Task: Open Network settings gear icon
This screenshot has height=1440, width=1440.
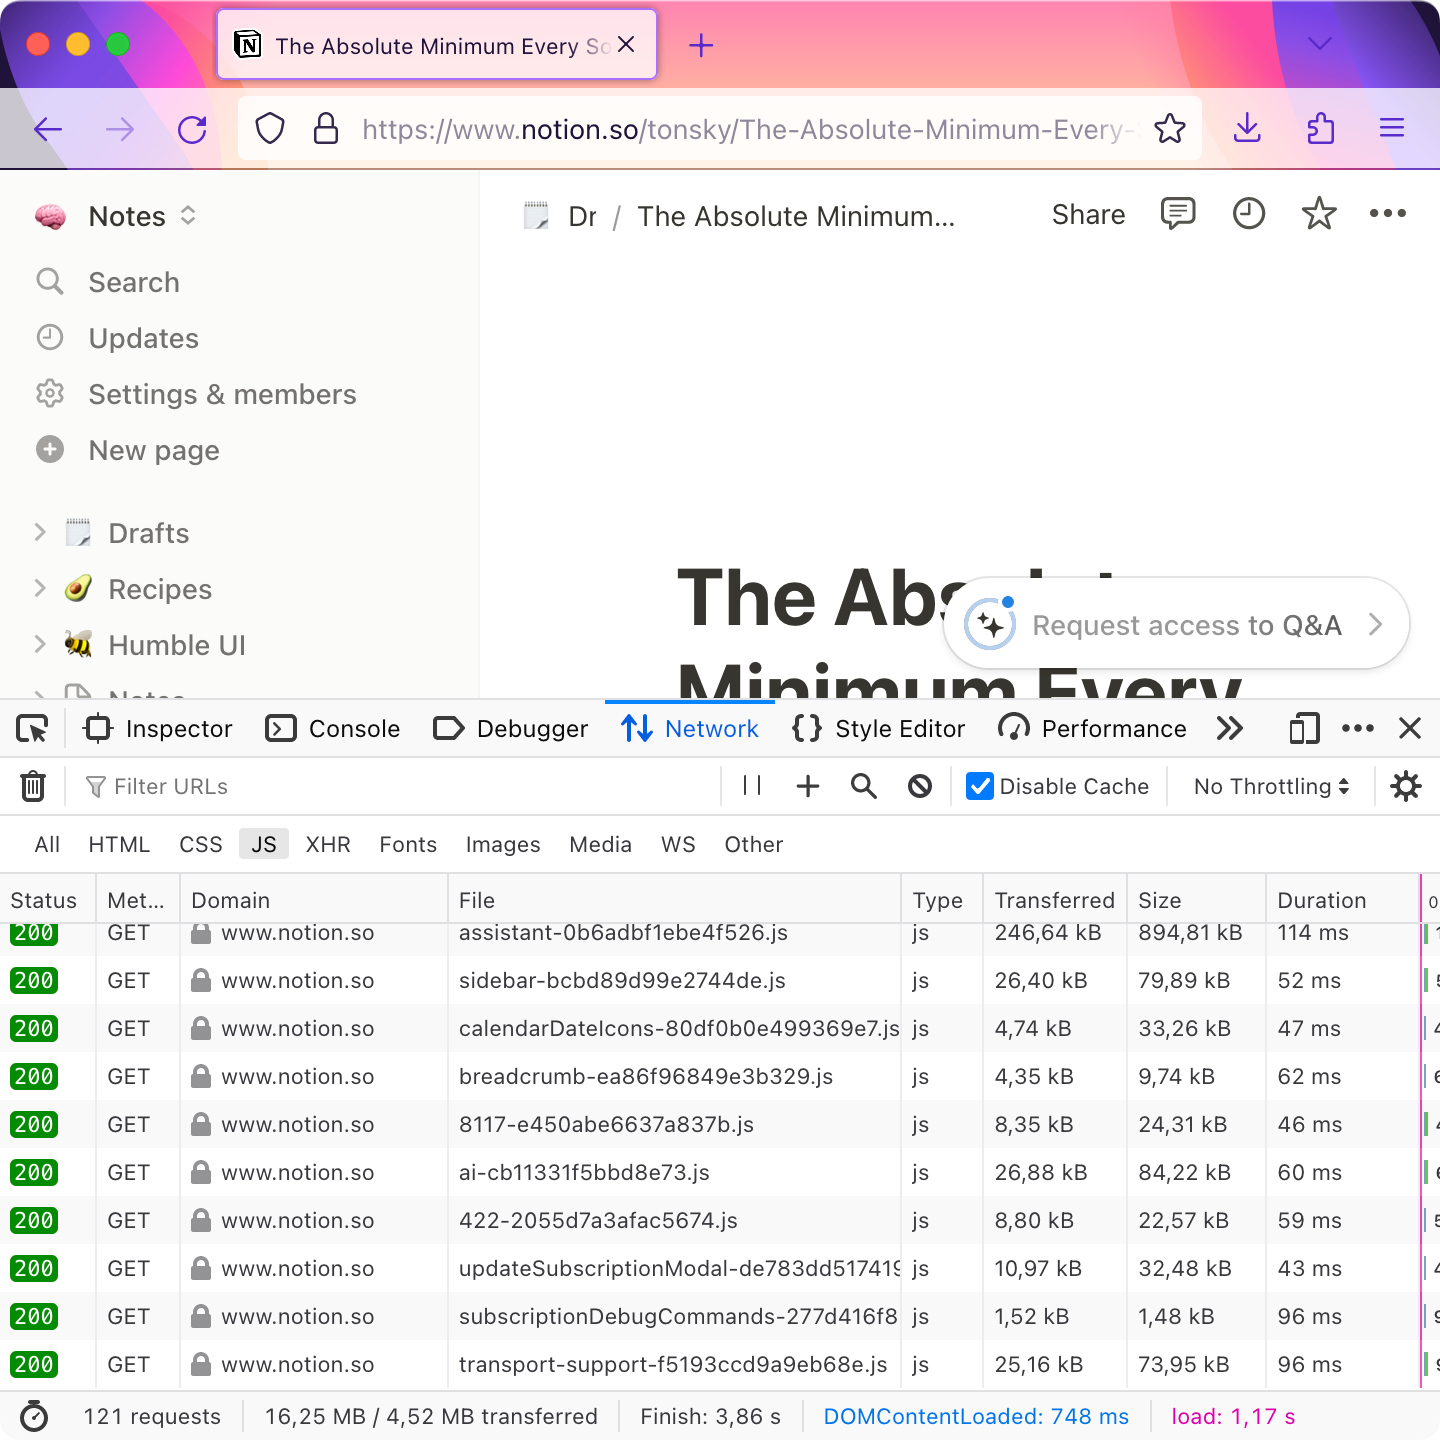Action: [x=1406, y=787]
